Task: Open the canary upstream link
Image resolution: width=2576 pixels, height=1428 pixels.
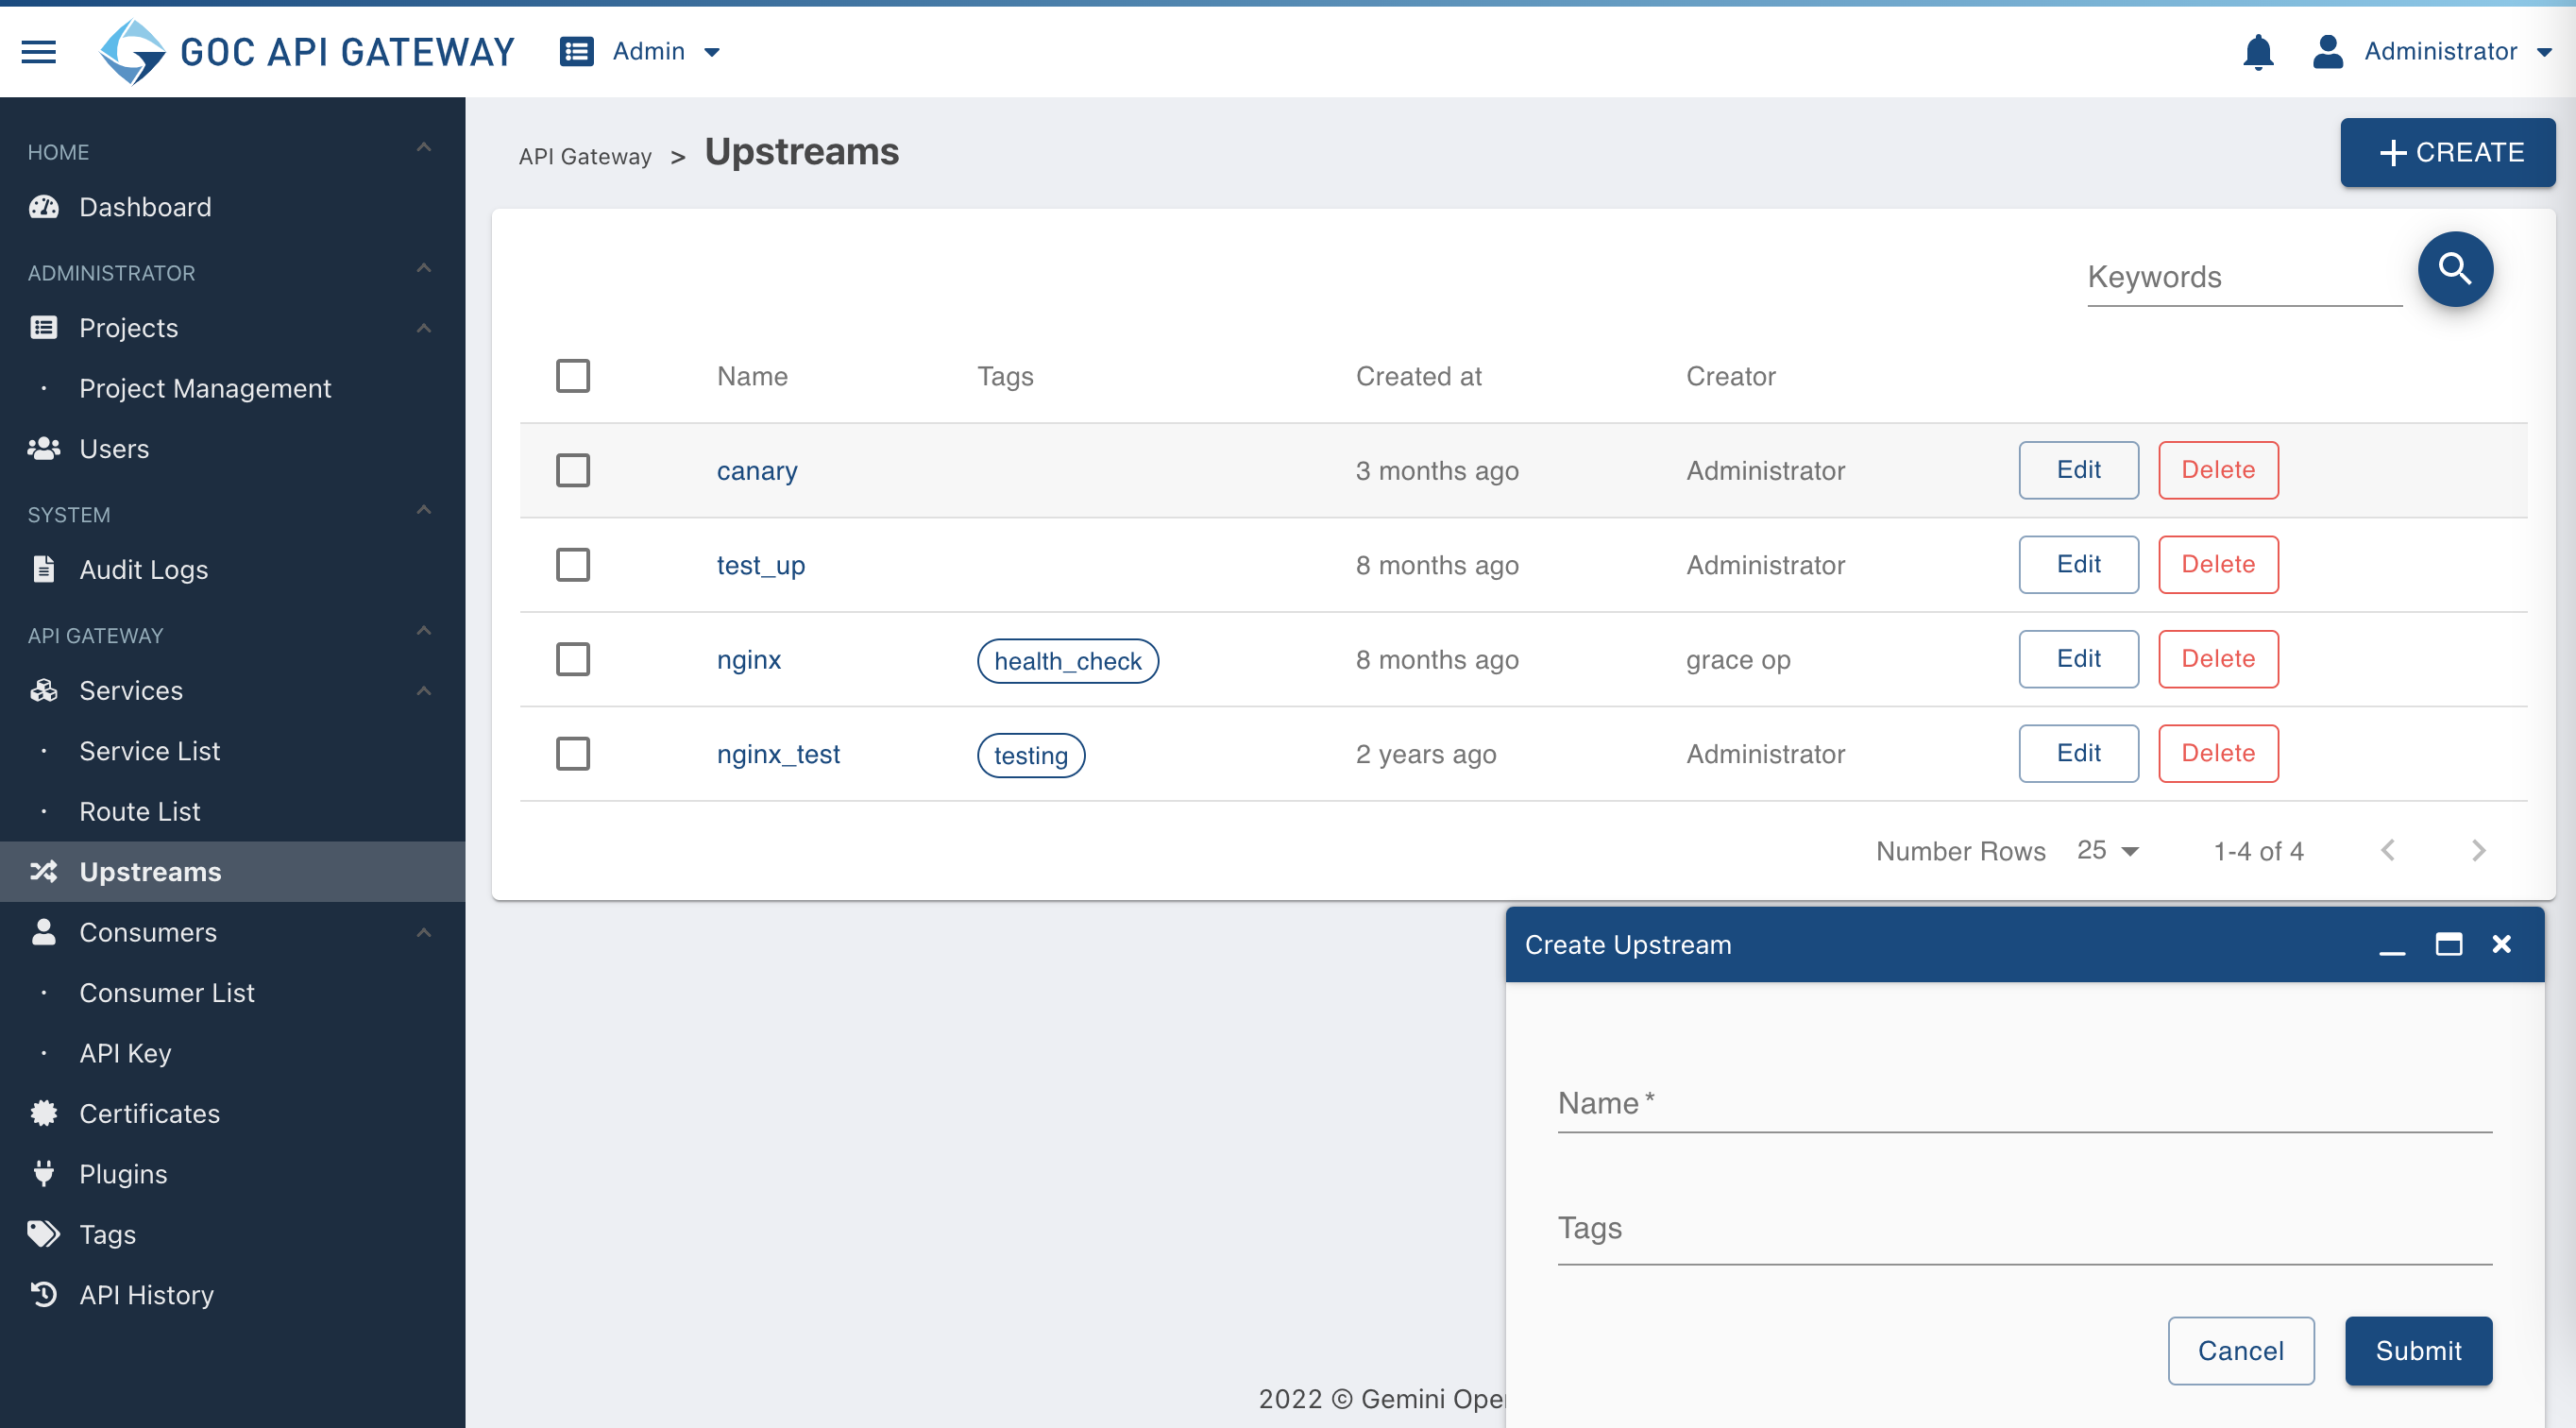Action: tap(757, 471)
